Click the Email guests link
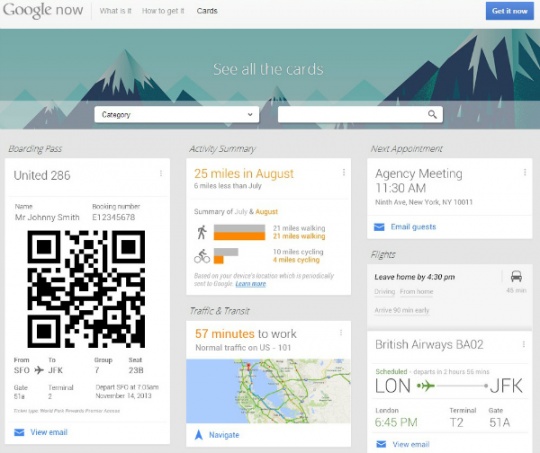540x453 pixels. (x=413, y=227)
